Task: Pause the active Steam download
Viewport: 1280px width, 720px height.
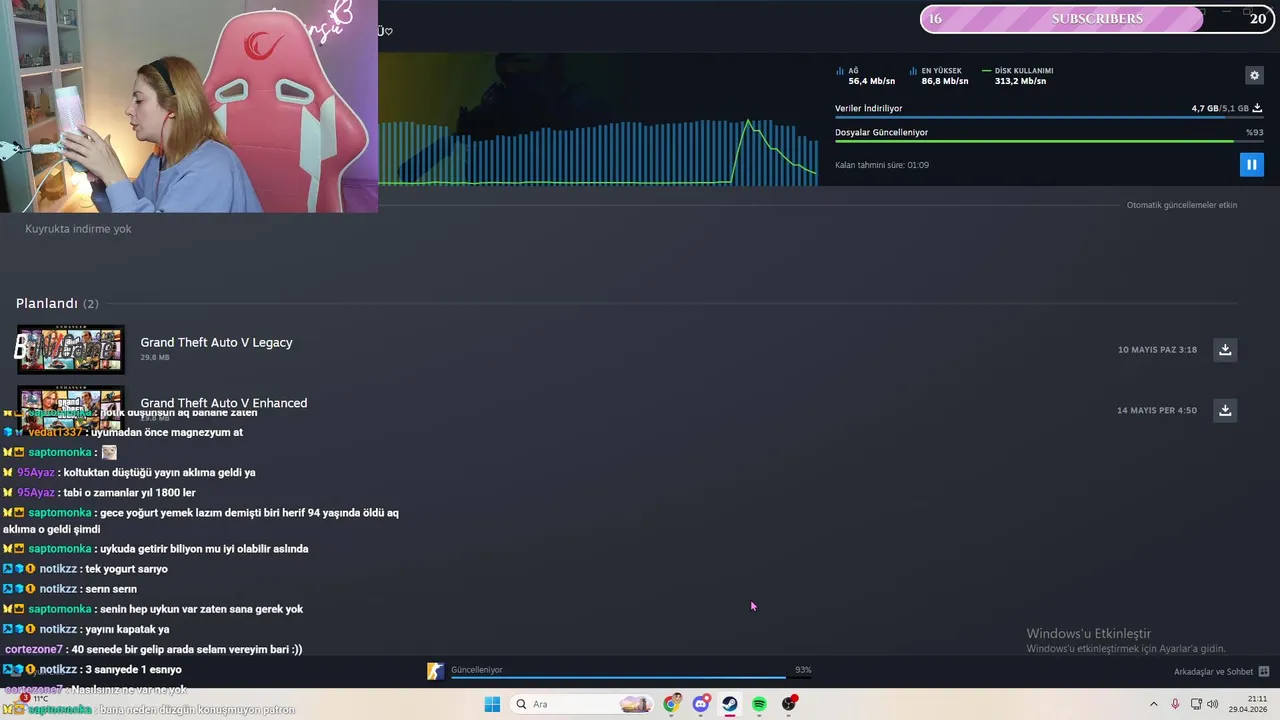Action: [x=1251, y=164]
